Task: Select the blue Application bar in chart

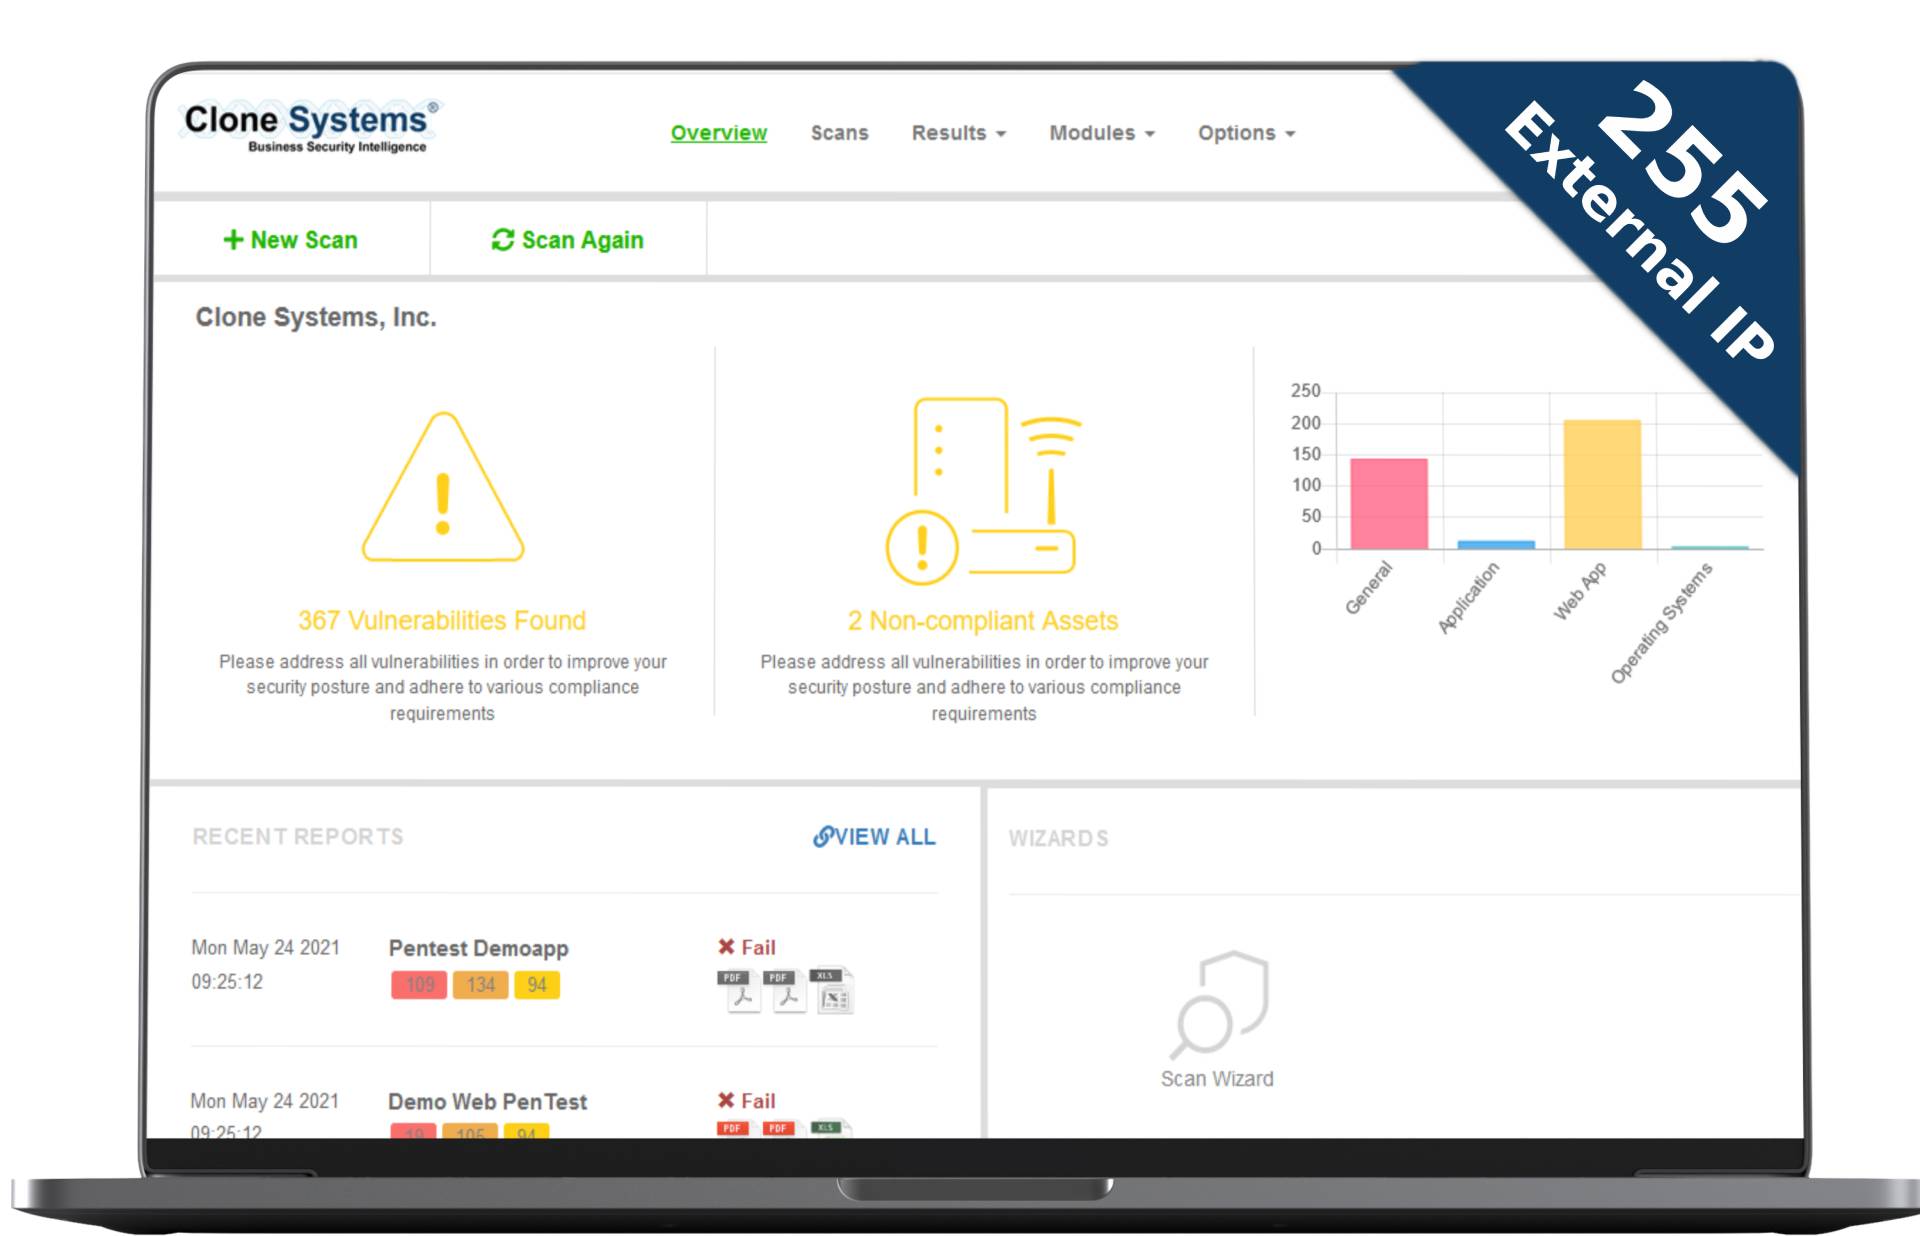Action: tap(1496, 544)
